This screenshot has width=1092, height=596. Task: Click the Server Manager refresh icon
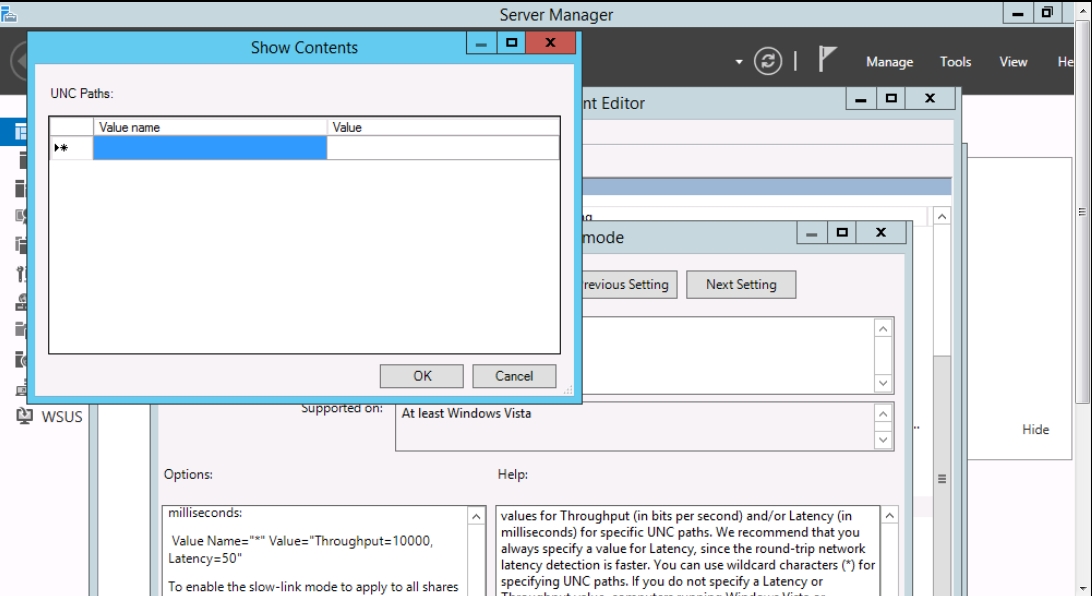point(768,61)
